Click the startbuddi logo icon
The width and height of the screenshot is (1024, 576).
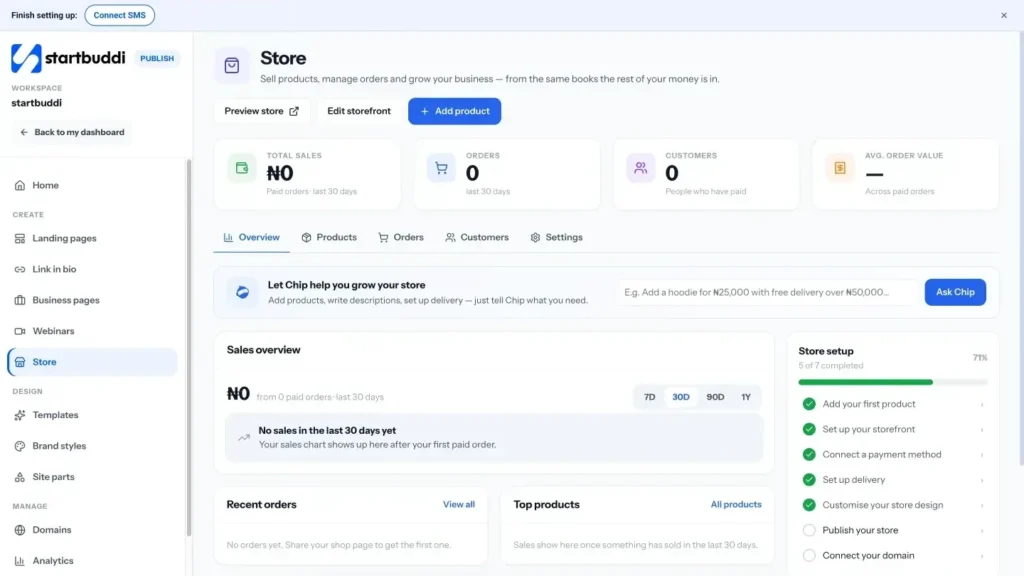[26, 58]
